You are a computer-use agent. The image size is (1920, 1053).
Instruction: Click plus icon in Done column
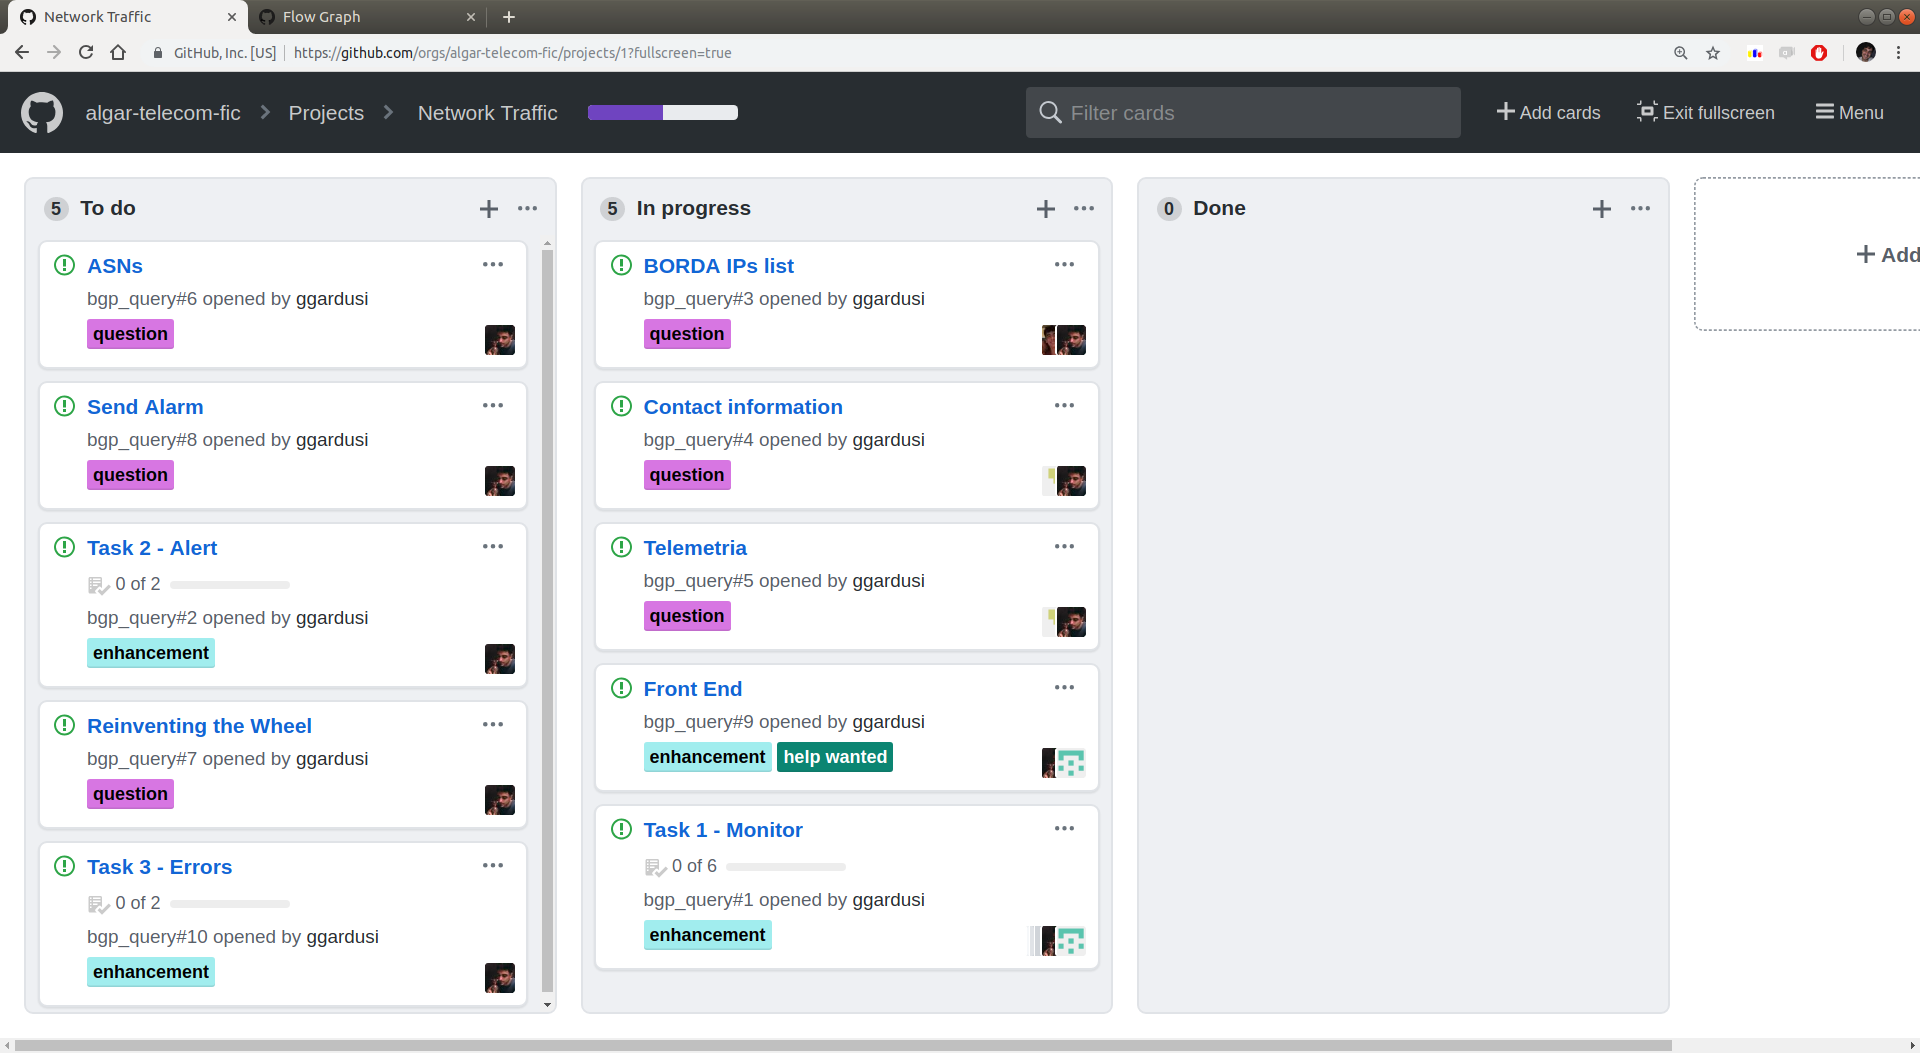click(x=1601, y=209)
